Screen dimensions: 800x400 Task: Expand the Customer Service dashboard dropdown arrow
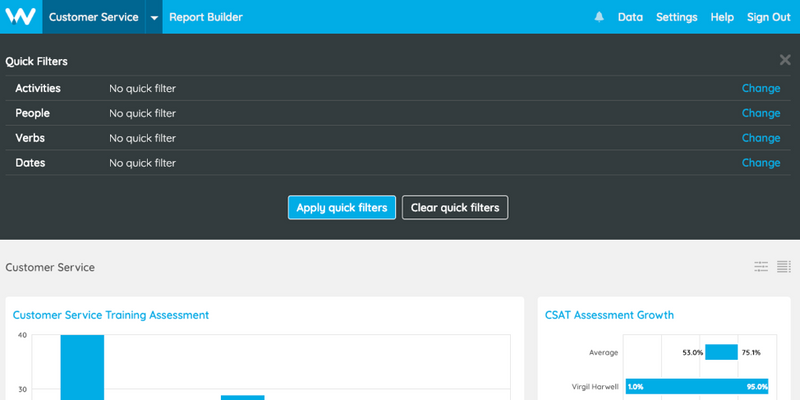tap(154, 17)
